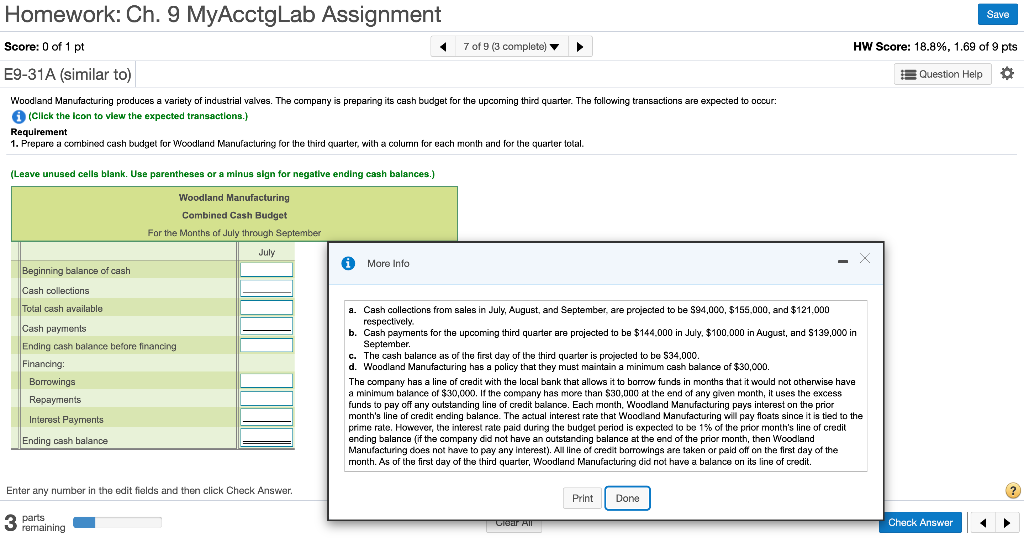Open Question Help menu
1024x543 pixels.
click(x=942, y=74)
